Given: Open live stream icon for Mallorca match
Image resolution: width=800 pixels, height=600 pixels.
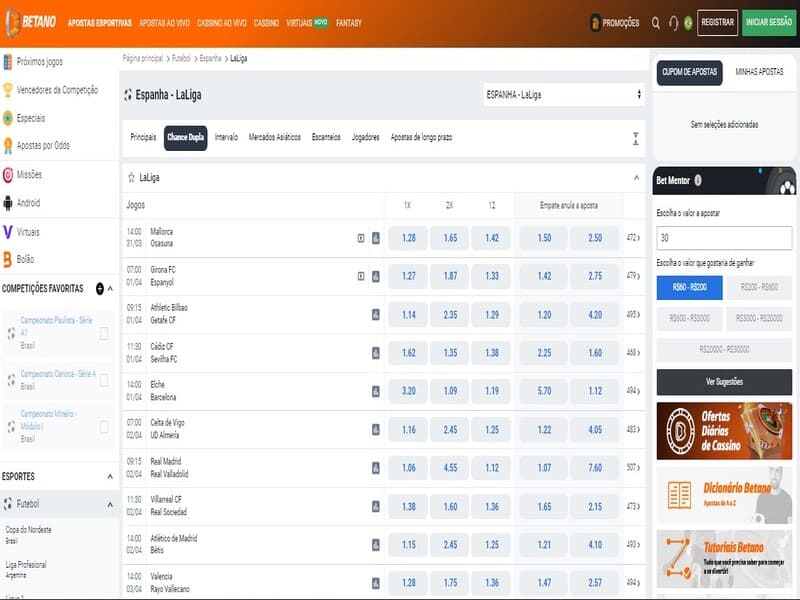Looking at the screenshot, I should coord(361,238).
